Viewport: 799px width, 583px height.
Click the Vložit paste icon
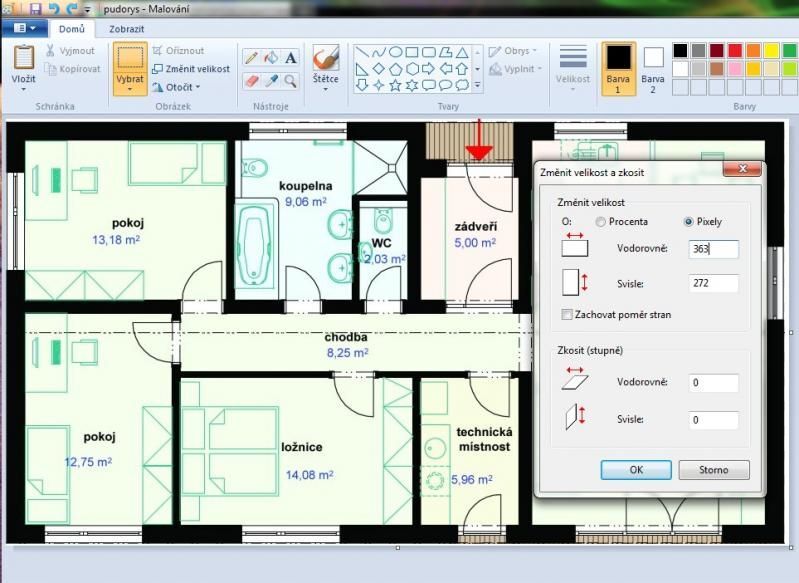23,58
